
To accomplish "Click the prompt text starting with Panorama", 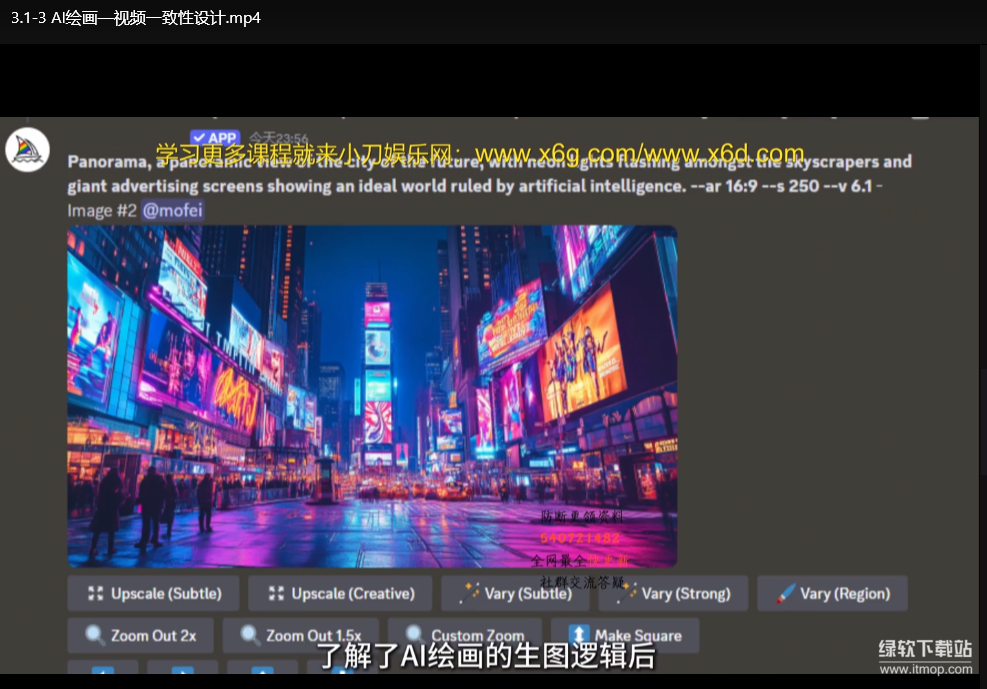I will coord(489,174).
